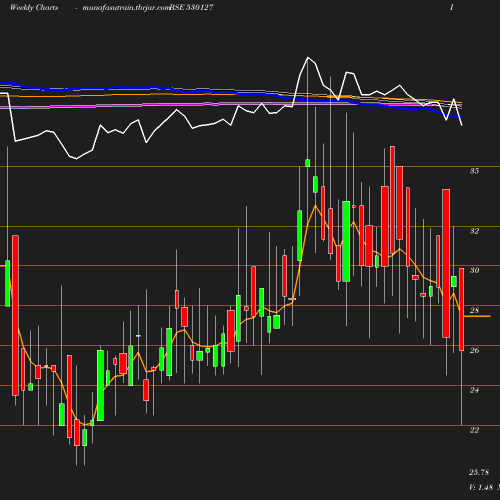Click the price axis label 26
Screen dimensions: 500x500
point(474,350)
